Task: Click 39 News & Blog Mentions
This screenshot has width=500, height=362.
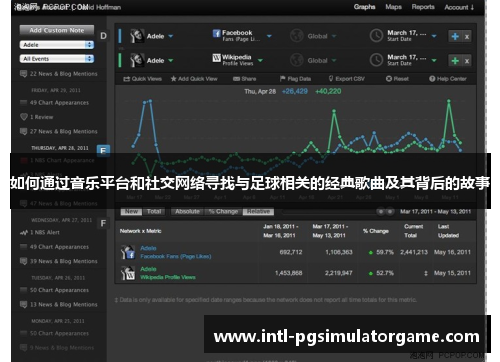Action: (59, 261)
